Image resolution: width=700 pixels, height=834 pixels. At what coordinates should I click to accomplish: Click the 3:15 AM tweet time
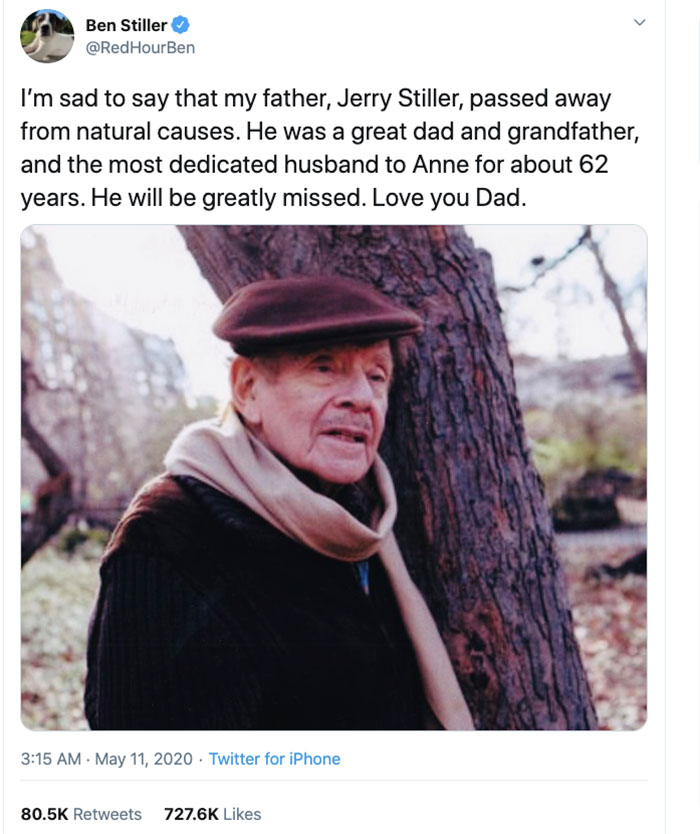(x=51, y=759)
